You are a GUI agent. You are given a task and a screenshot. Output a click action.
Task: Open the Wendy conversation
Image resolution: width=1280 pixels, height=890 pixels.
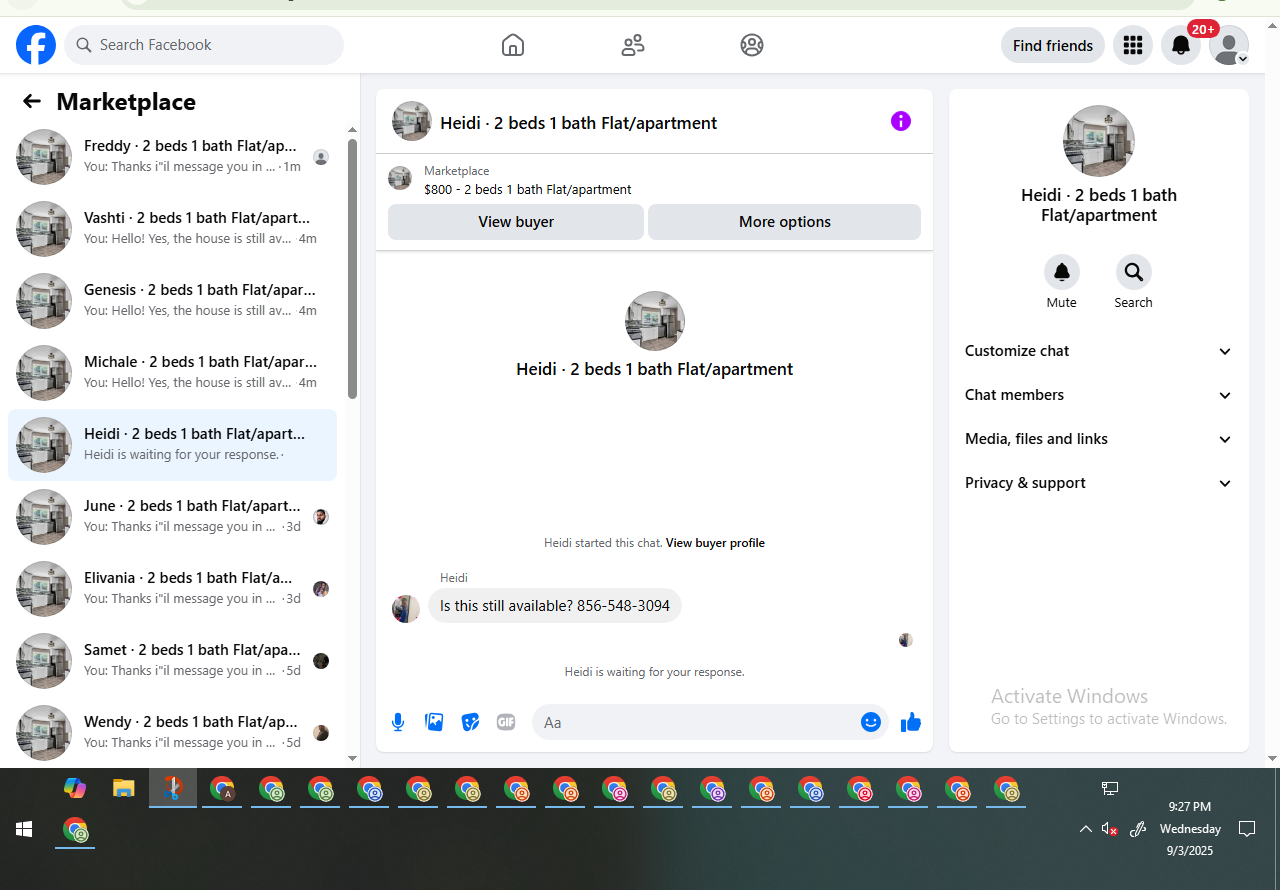pos(173,733)
